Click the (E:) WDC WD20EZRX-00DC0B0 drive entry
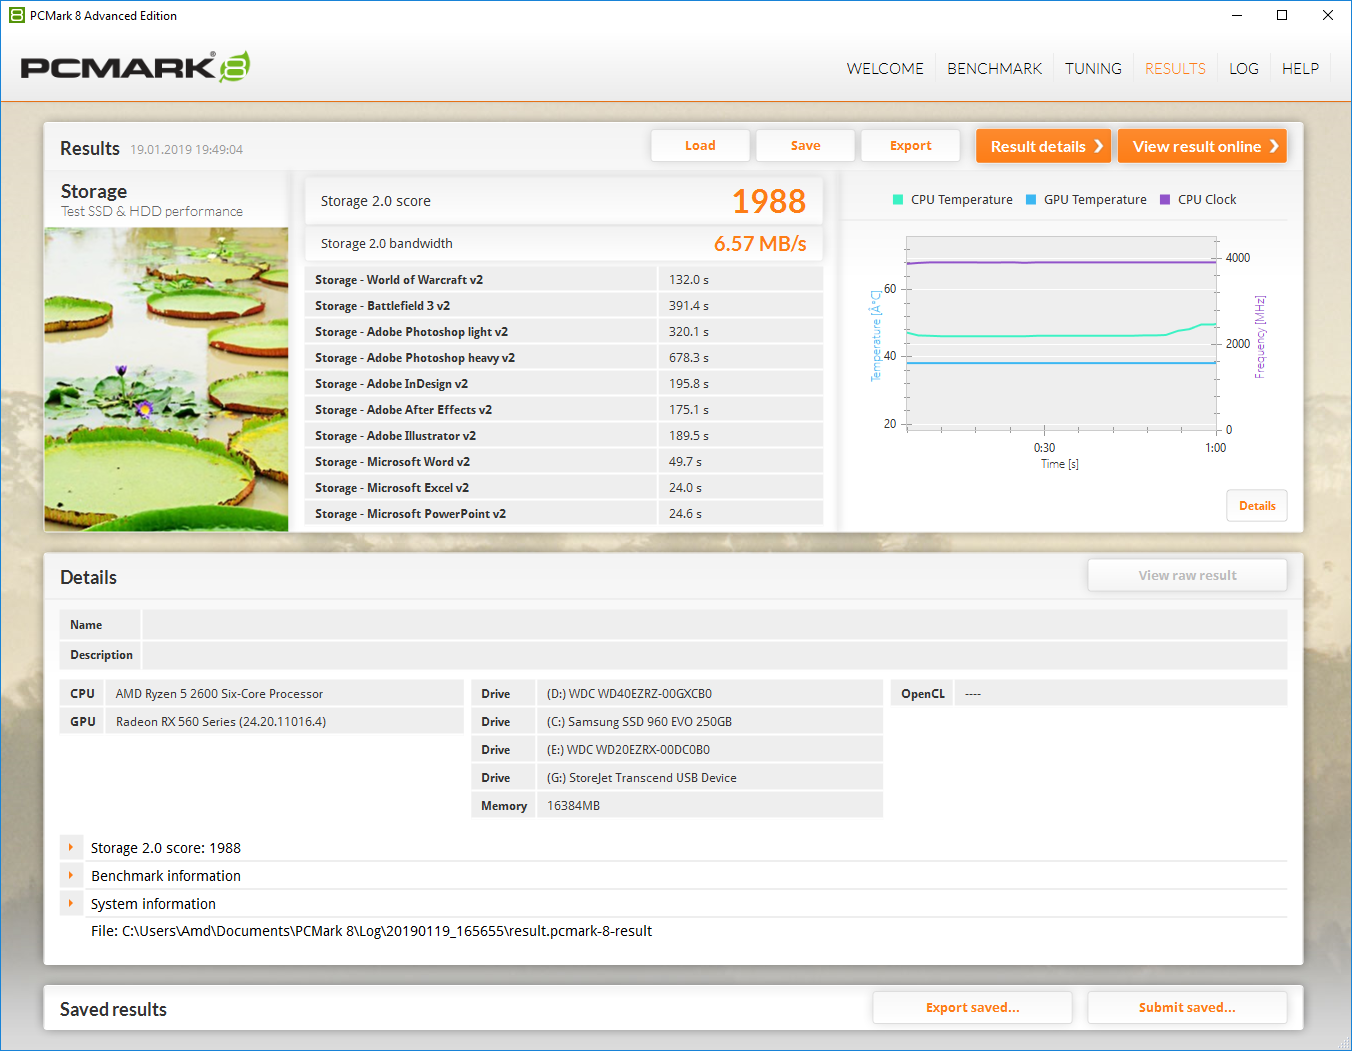Screen dimensions: 1352x1051 click(710, 749)
